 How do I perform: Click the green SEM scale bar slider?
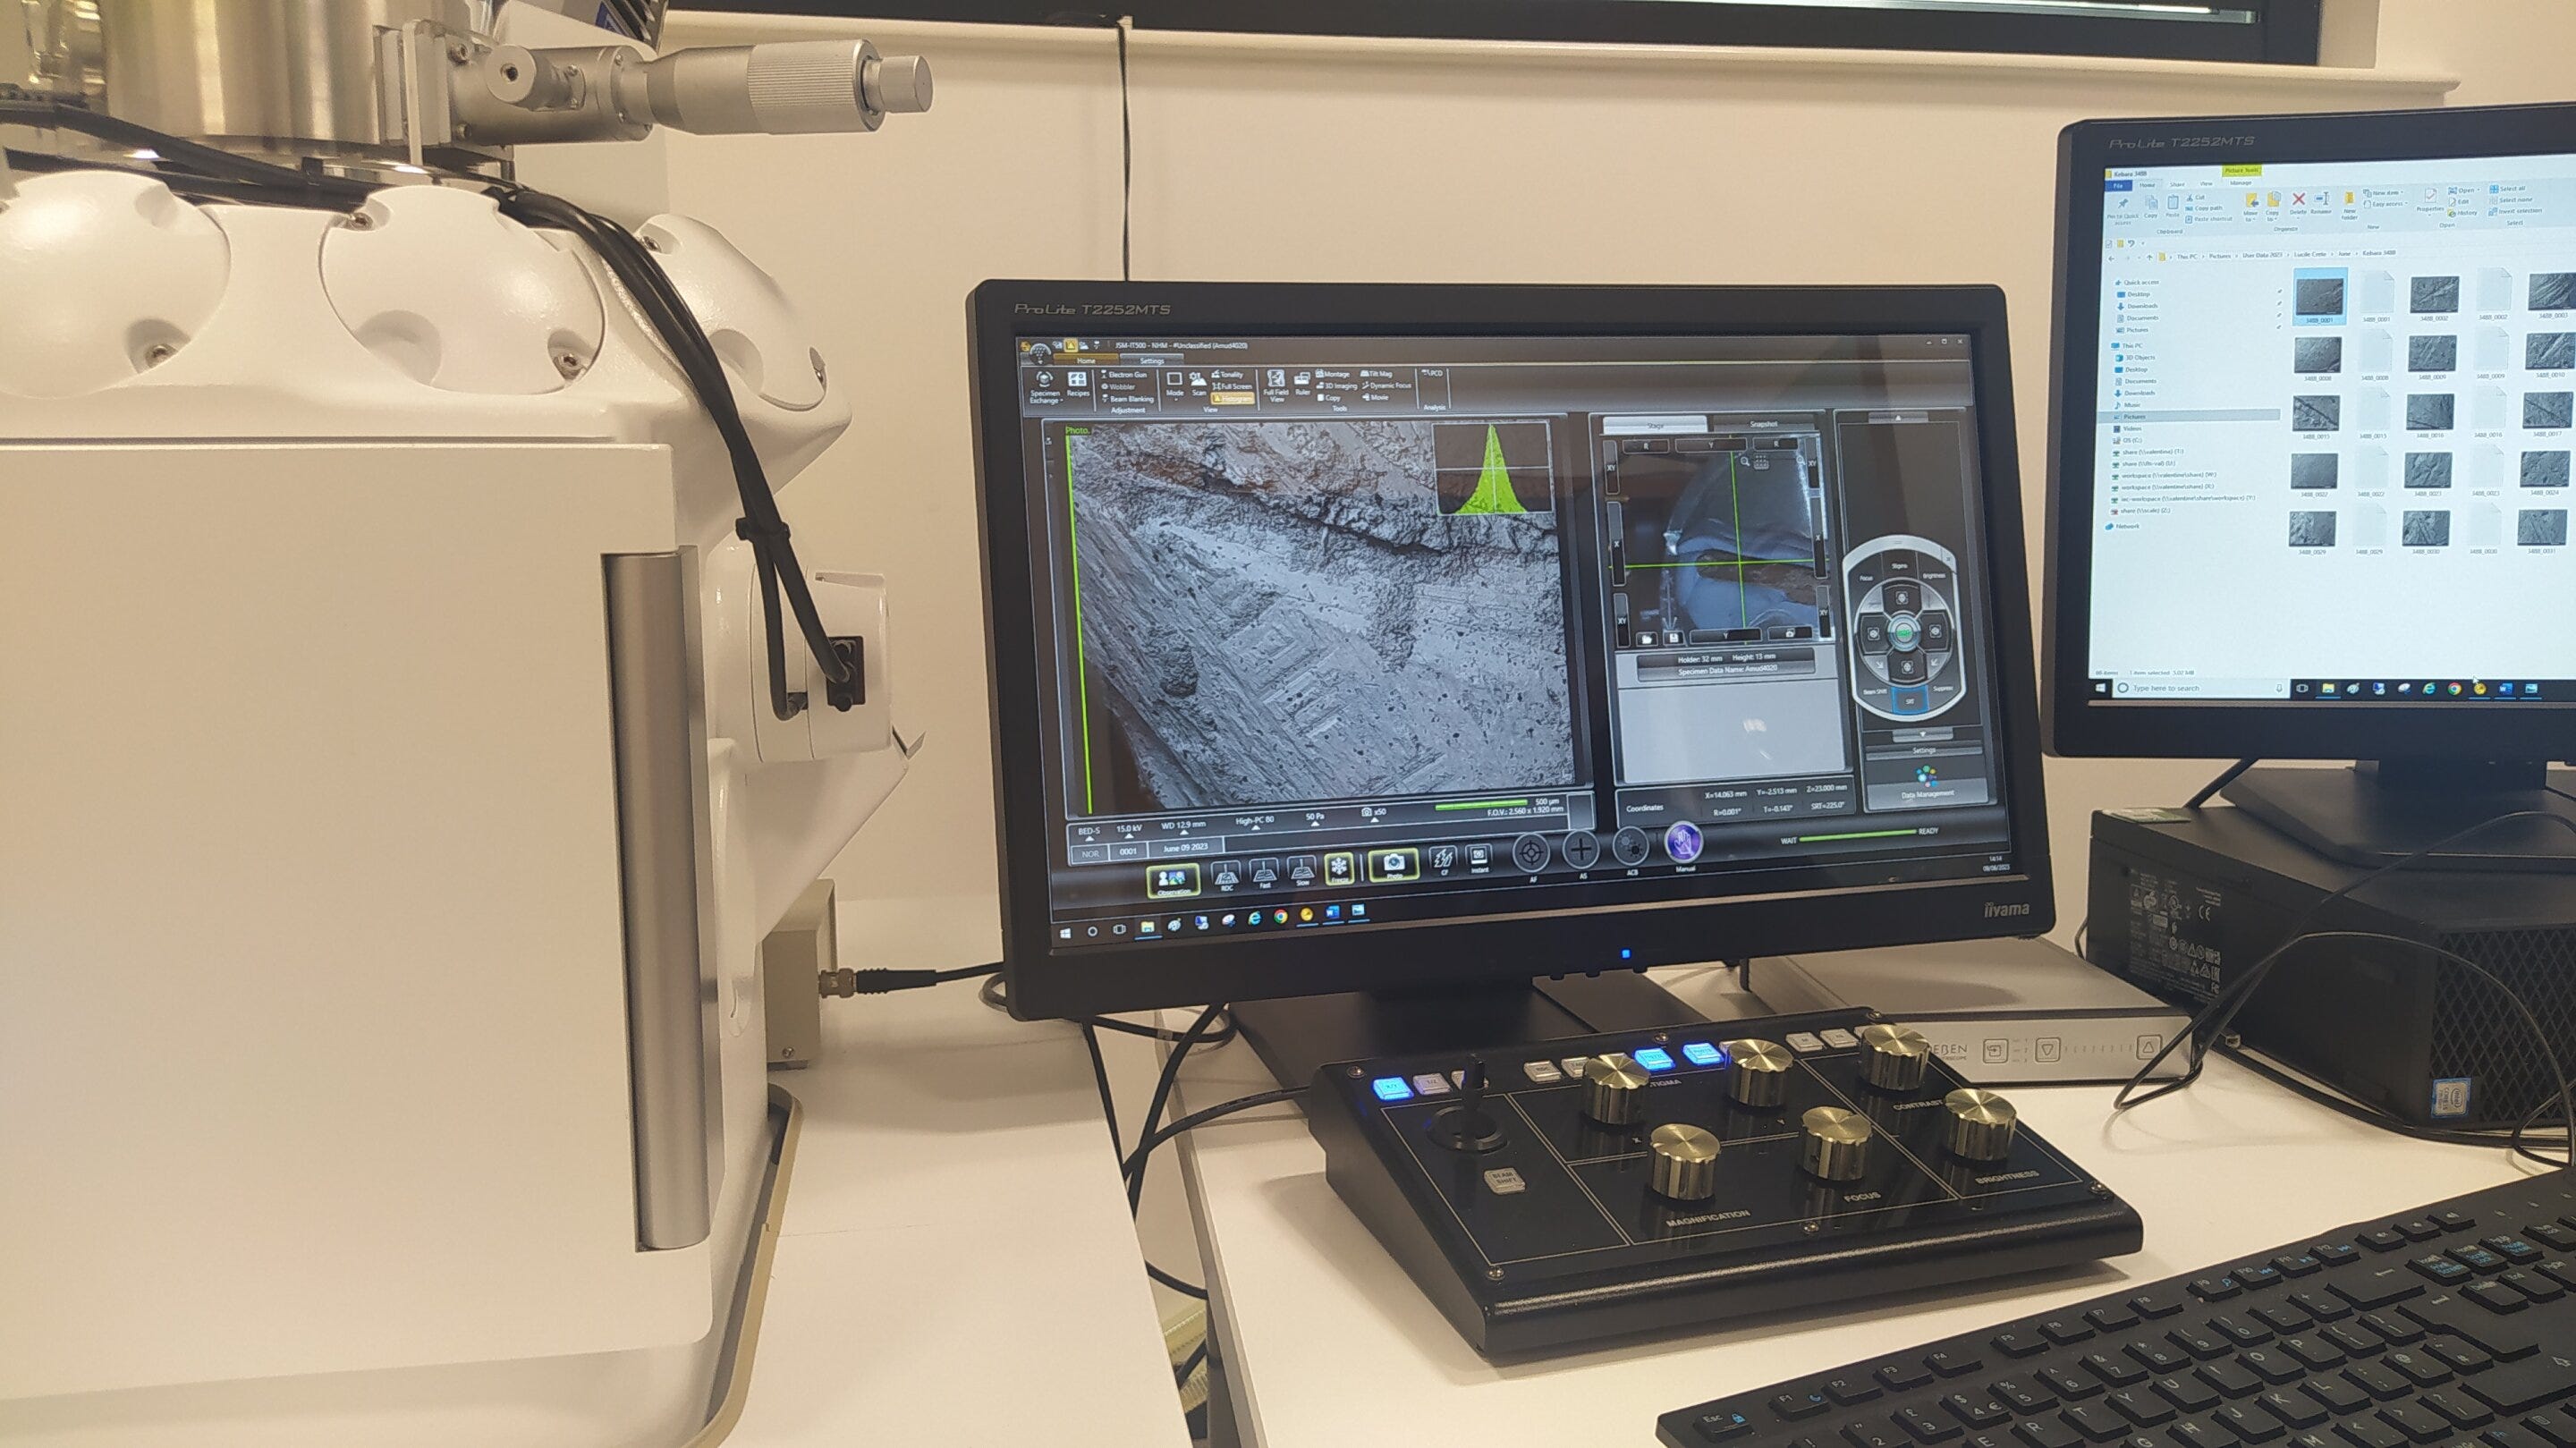click(x=1481, y=806)
